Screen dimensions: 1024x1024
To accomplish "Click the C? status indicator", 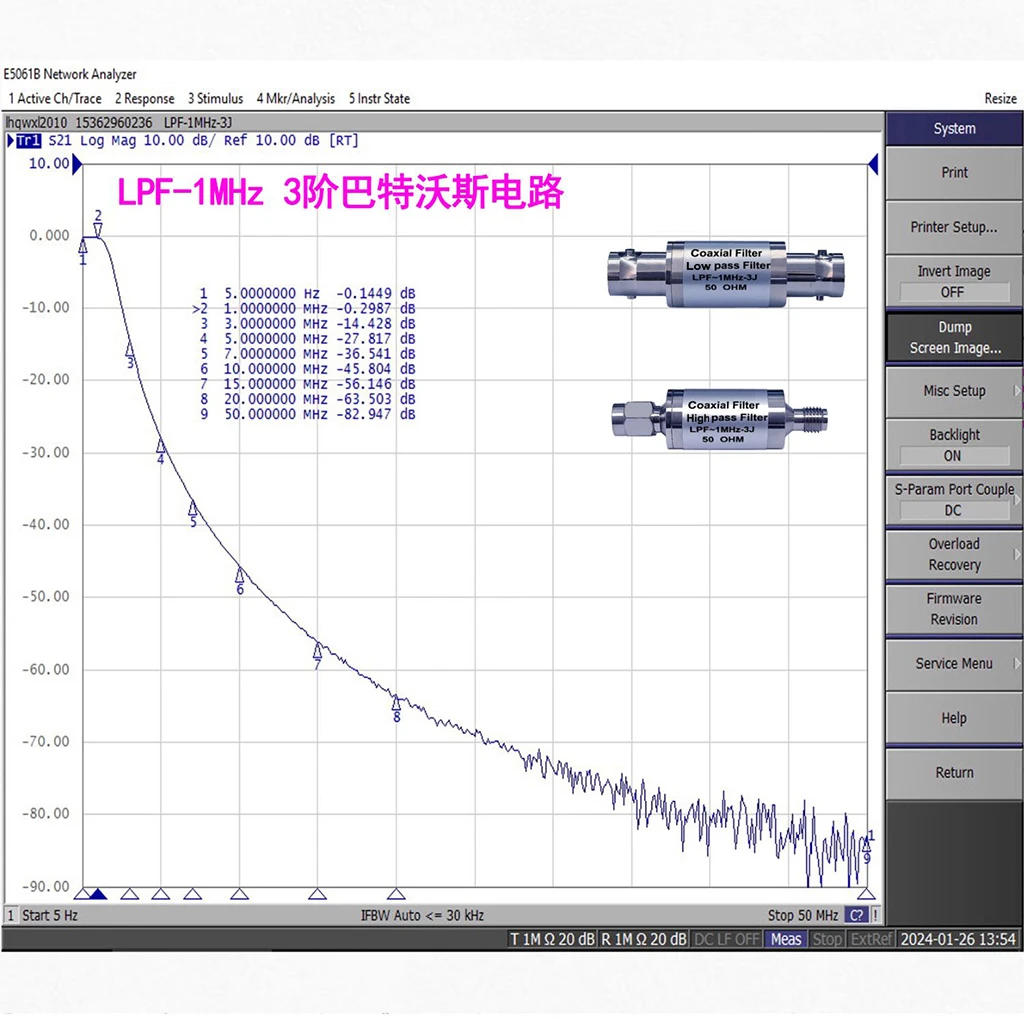I will coord(857,915).
